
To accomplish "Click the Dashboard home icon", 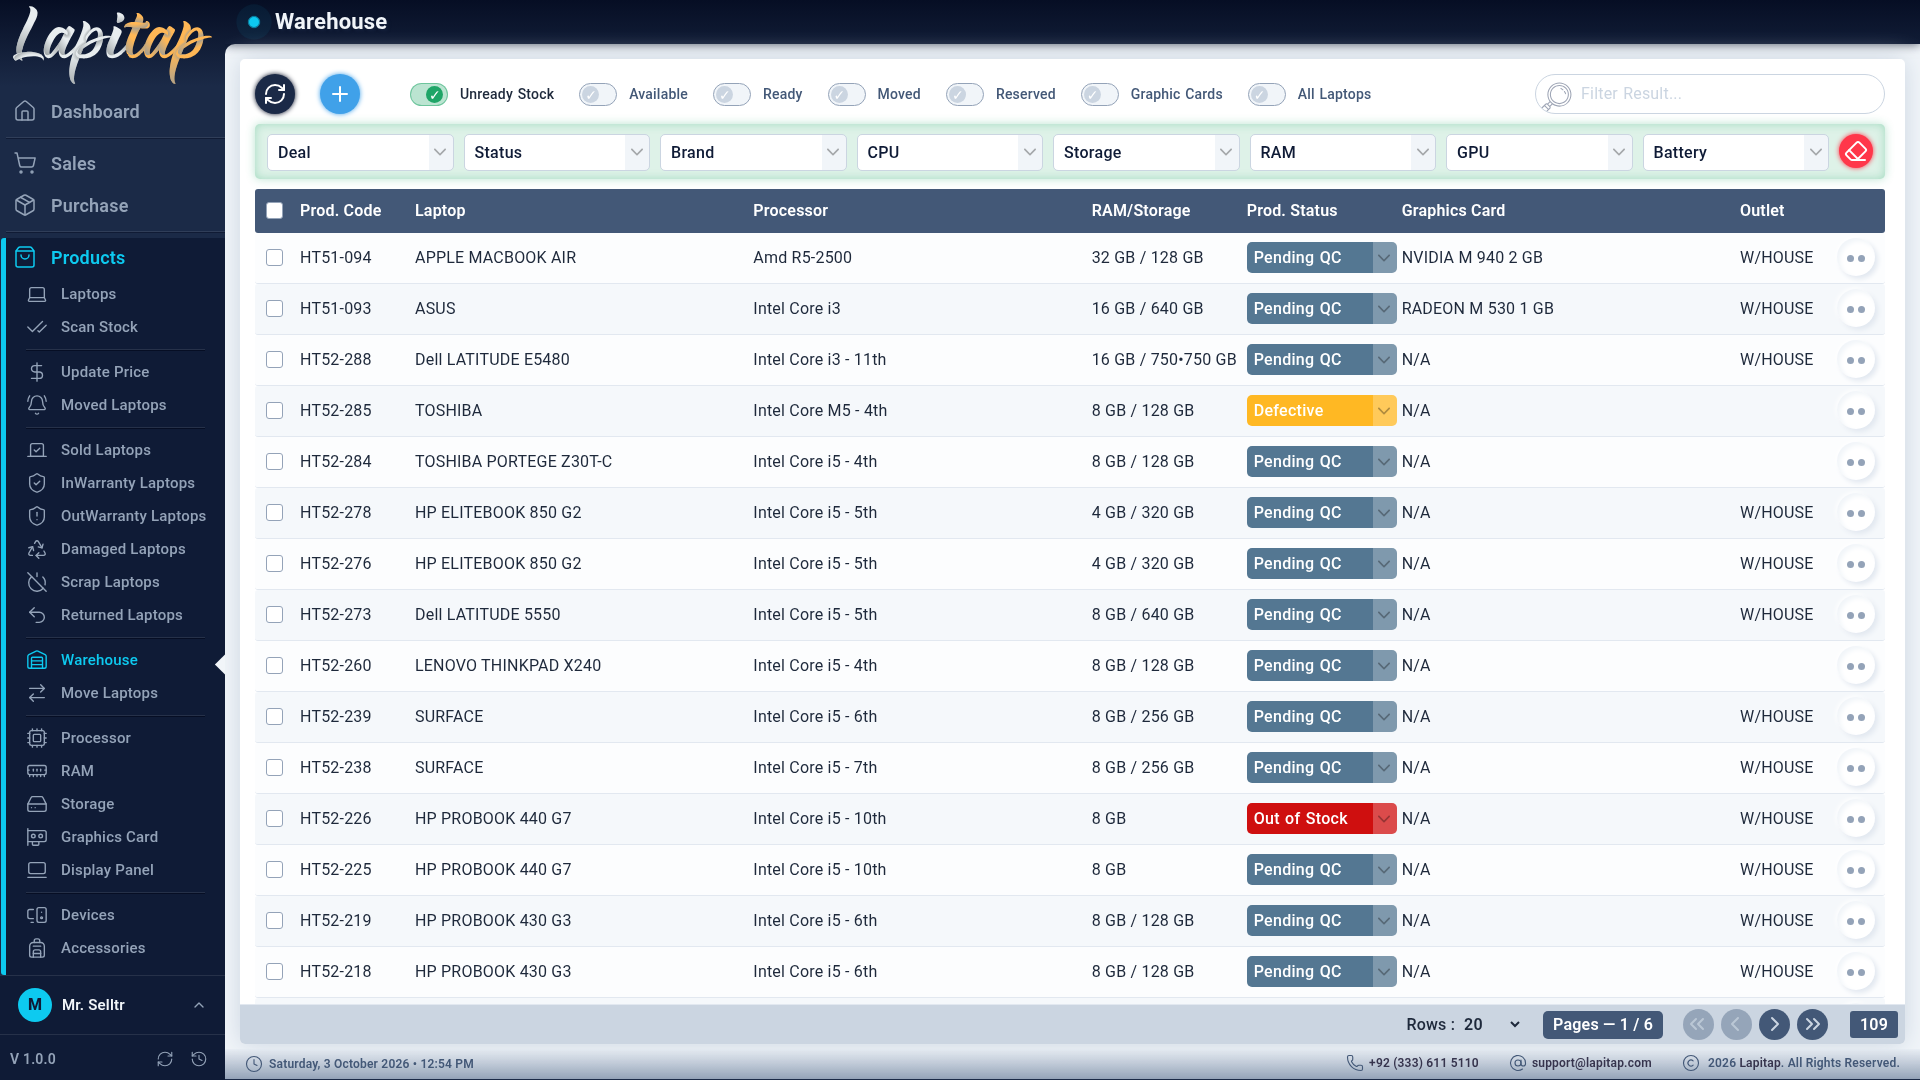I will [26, 111].
